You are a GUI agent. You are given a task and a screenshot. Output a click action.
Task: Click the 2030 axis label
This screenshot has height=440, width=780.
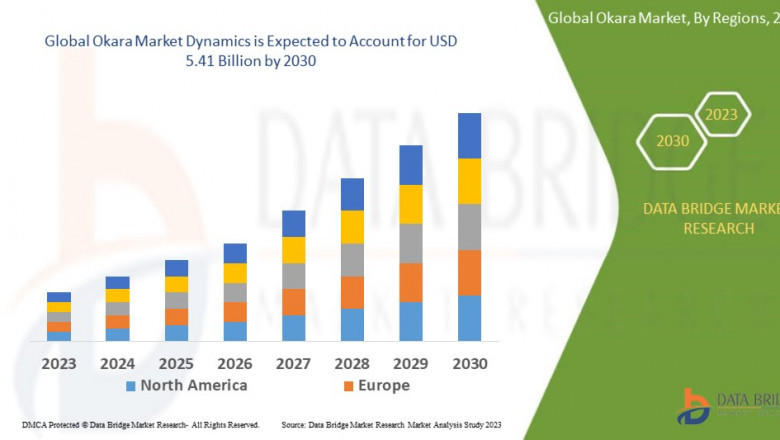(x=470, y=364)
